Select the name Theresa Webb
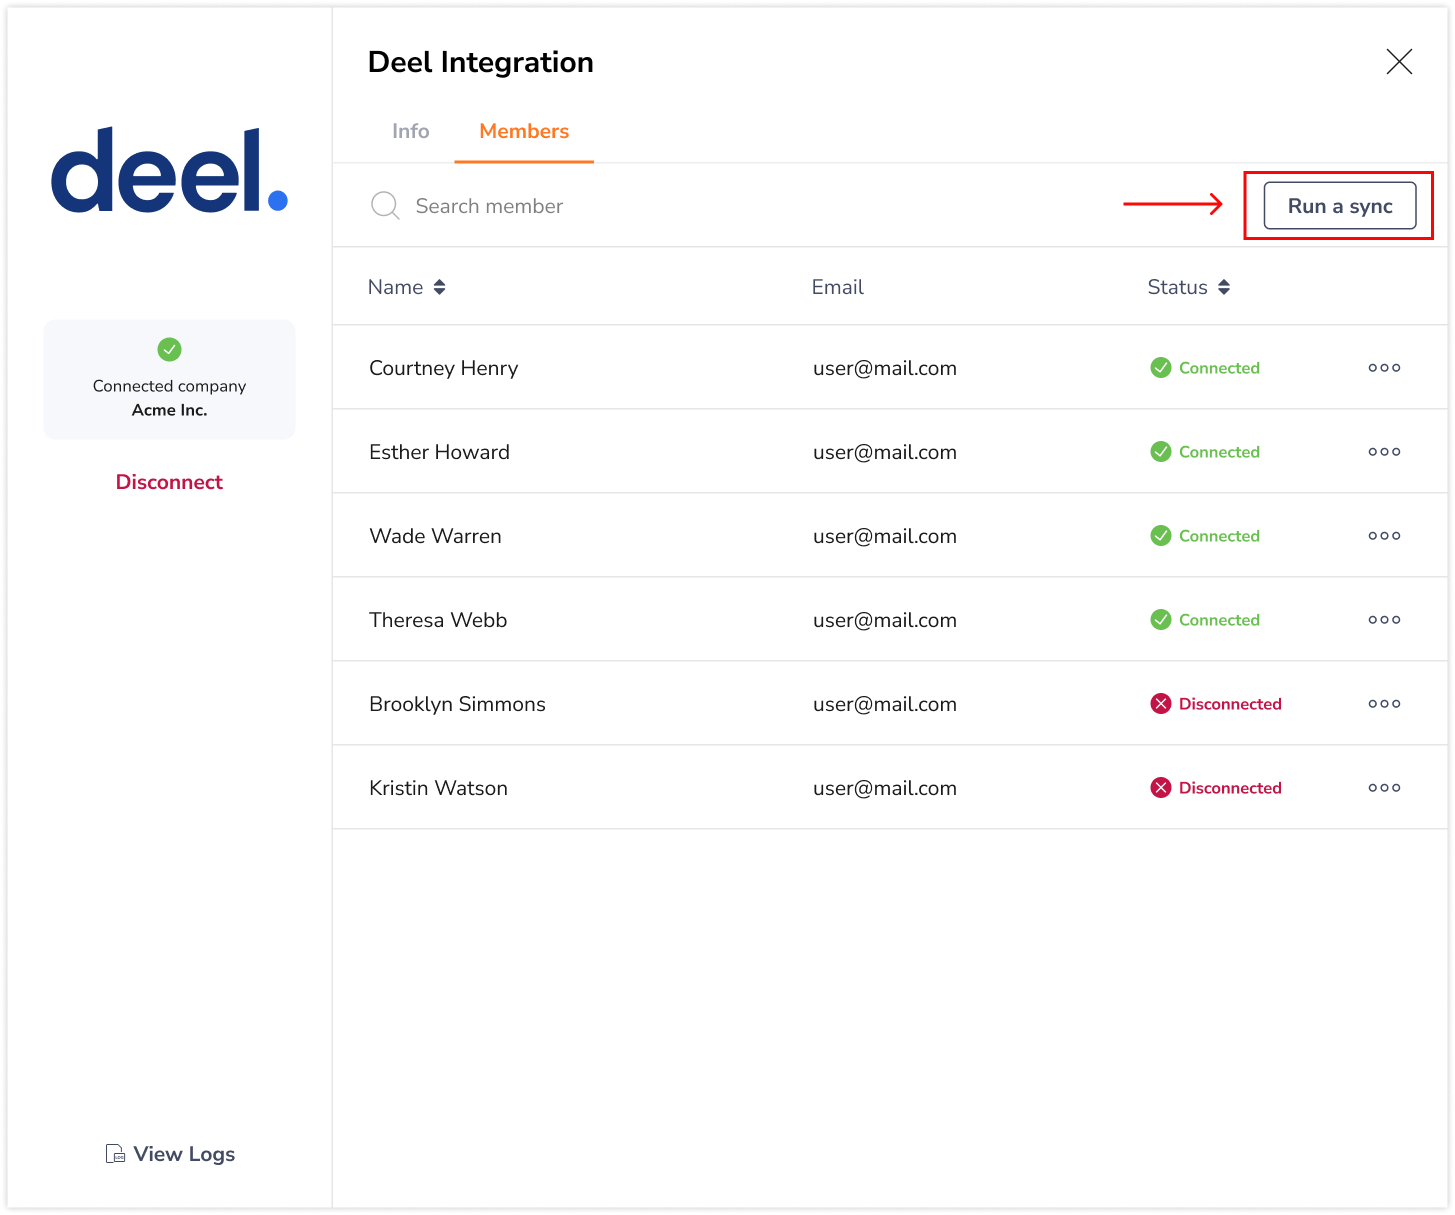1455x1215 pixels. pos(438,620)
